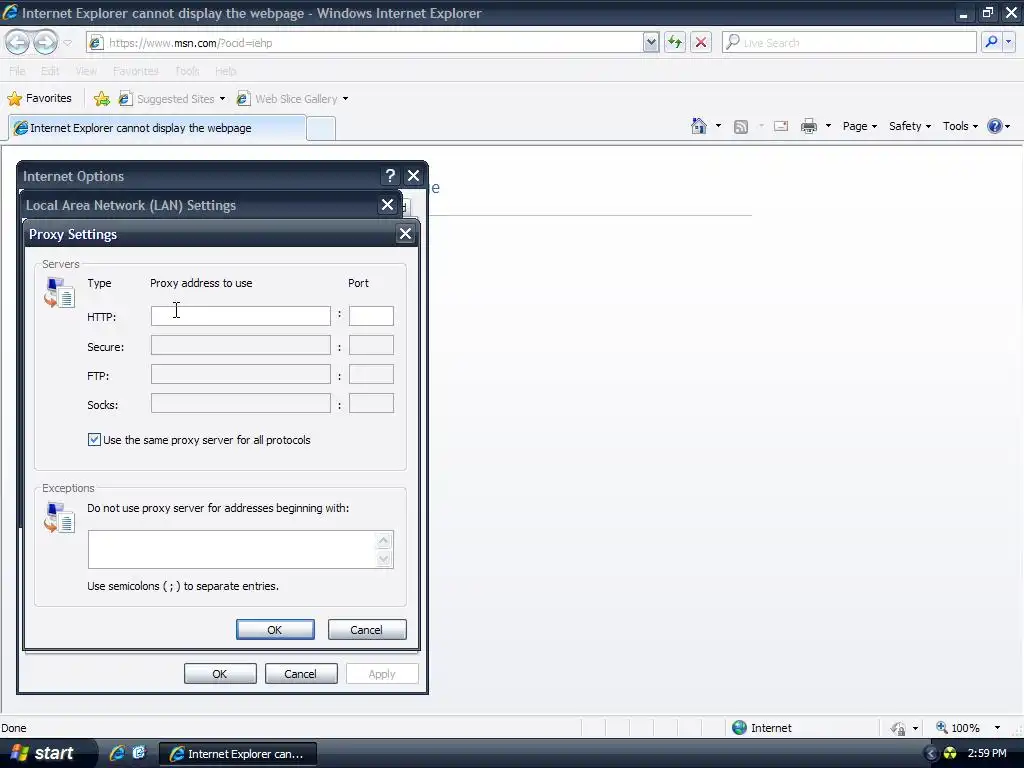The height and width of the screenshot is (768, 1024).
Task: Click the Live Search box
Action: 849,42
